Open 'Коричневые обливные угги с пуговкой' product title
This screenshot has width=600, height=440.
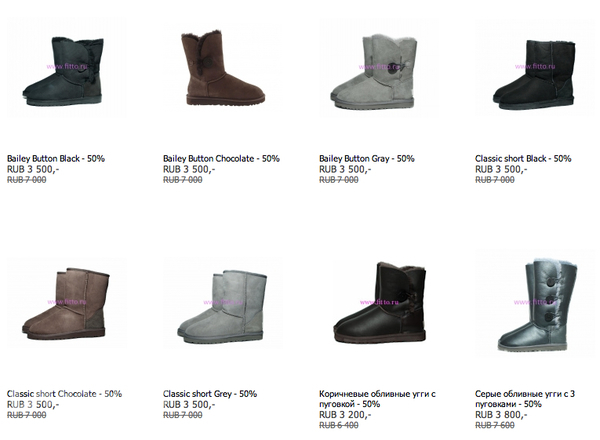pos(377,399)
